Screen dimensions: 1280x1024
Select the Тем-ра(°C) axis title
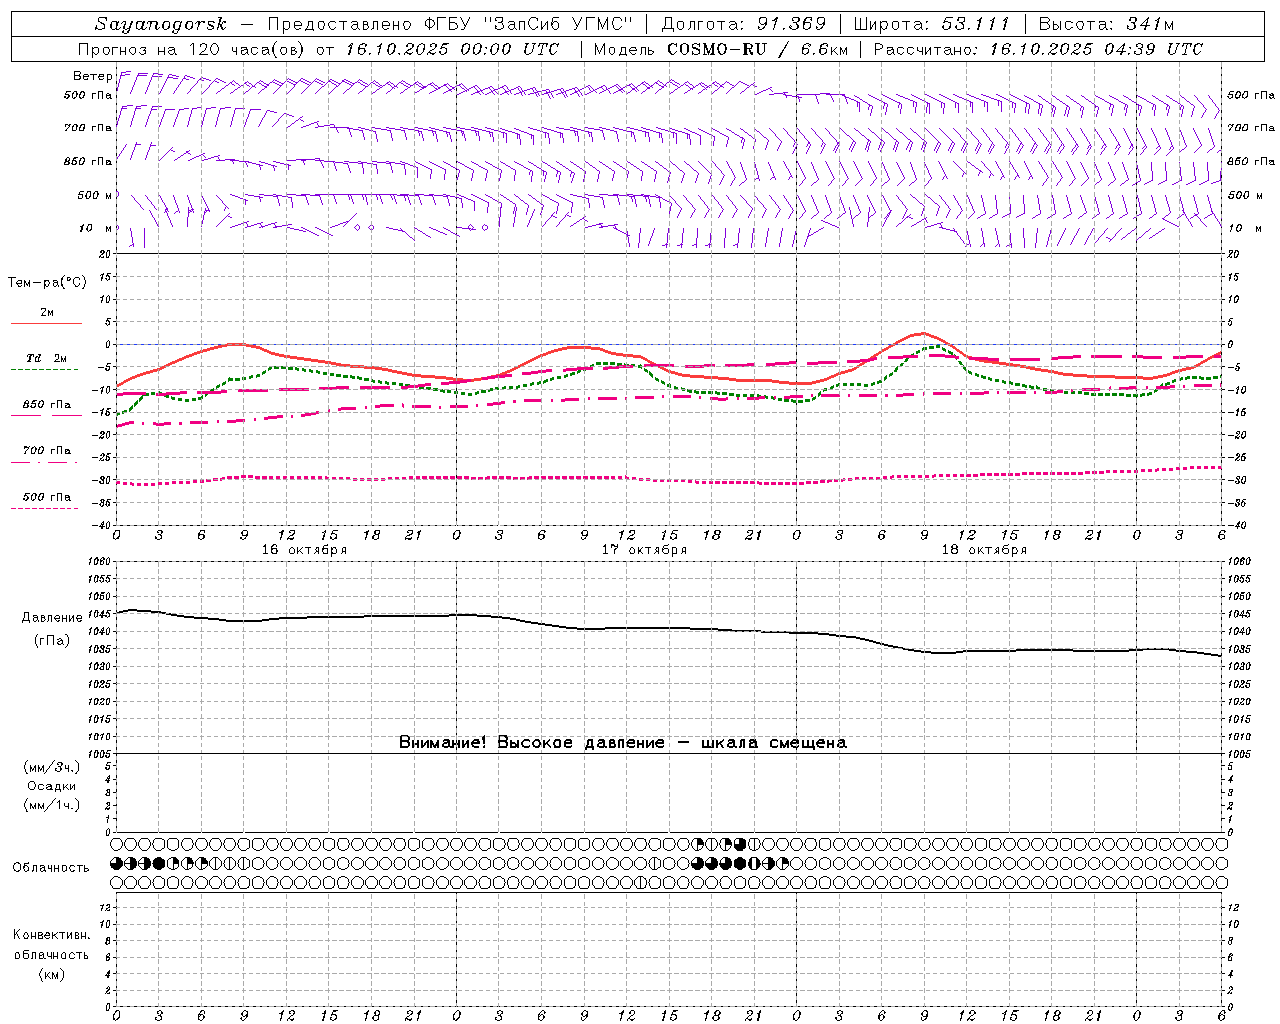pyautogui.click(x=47, y=283)
